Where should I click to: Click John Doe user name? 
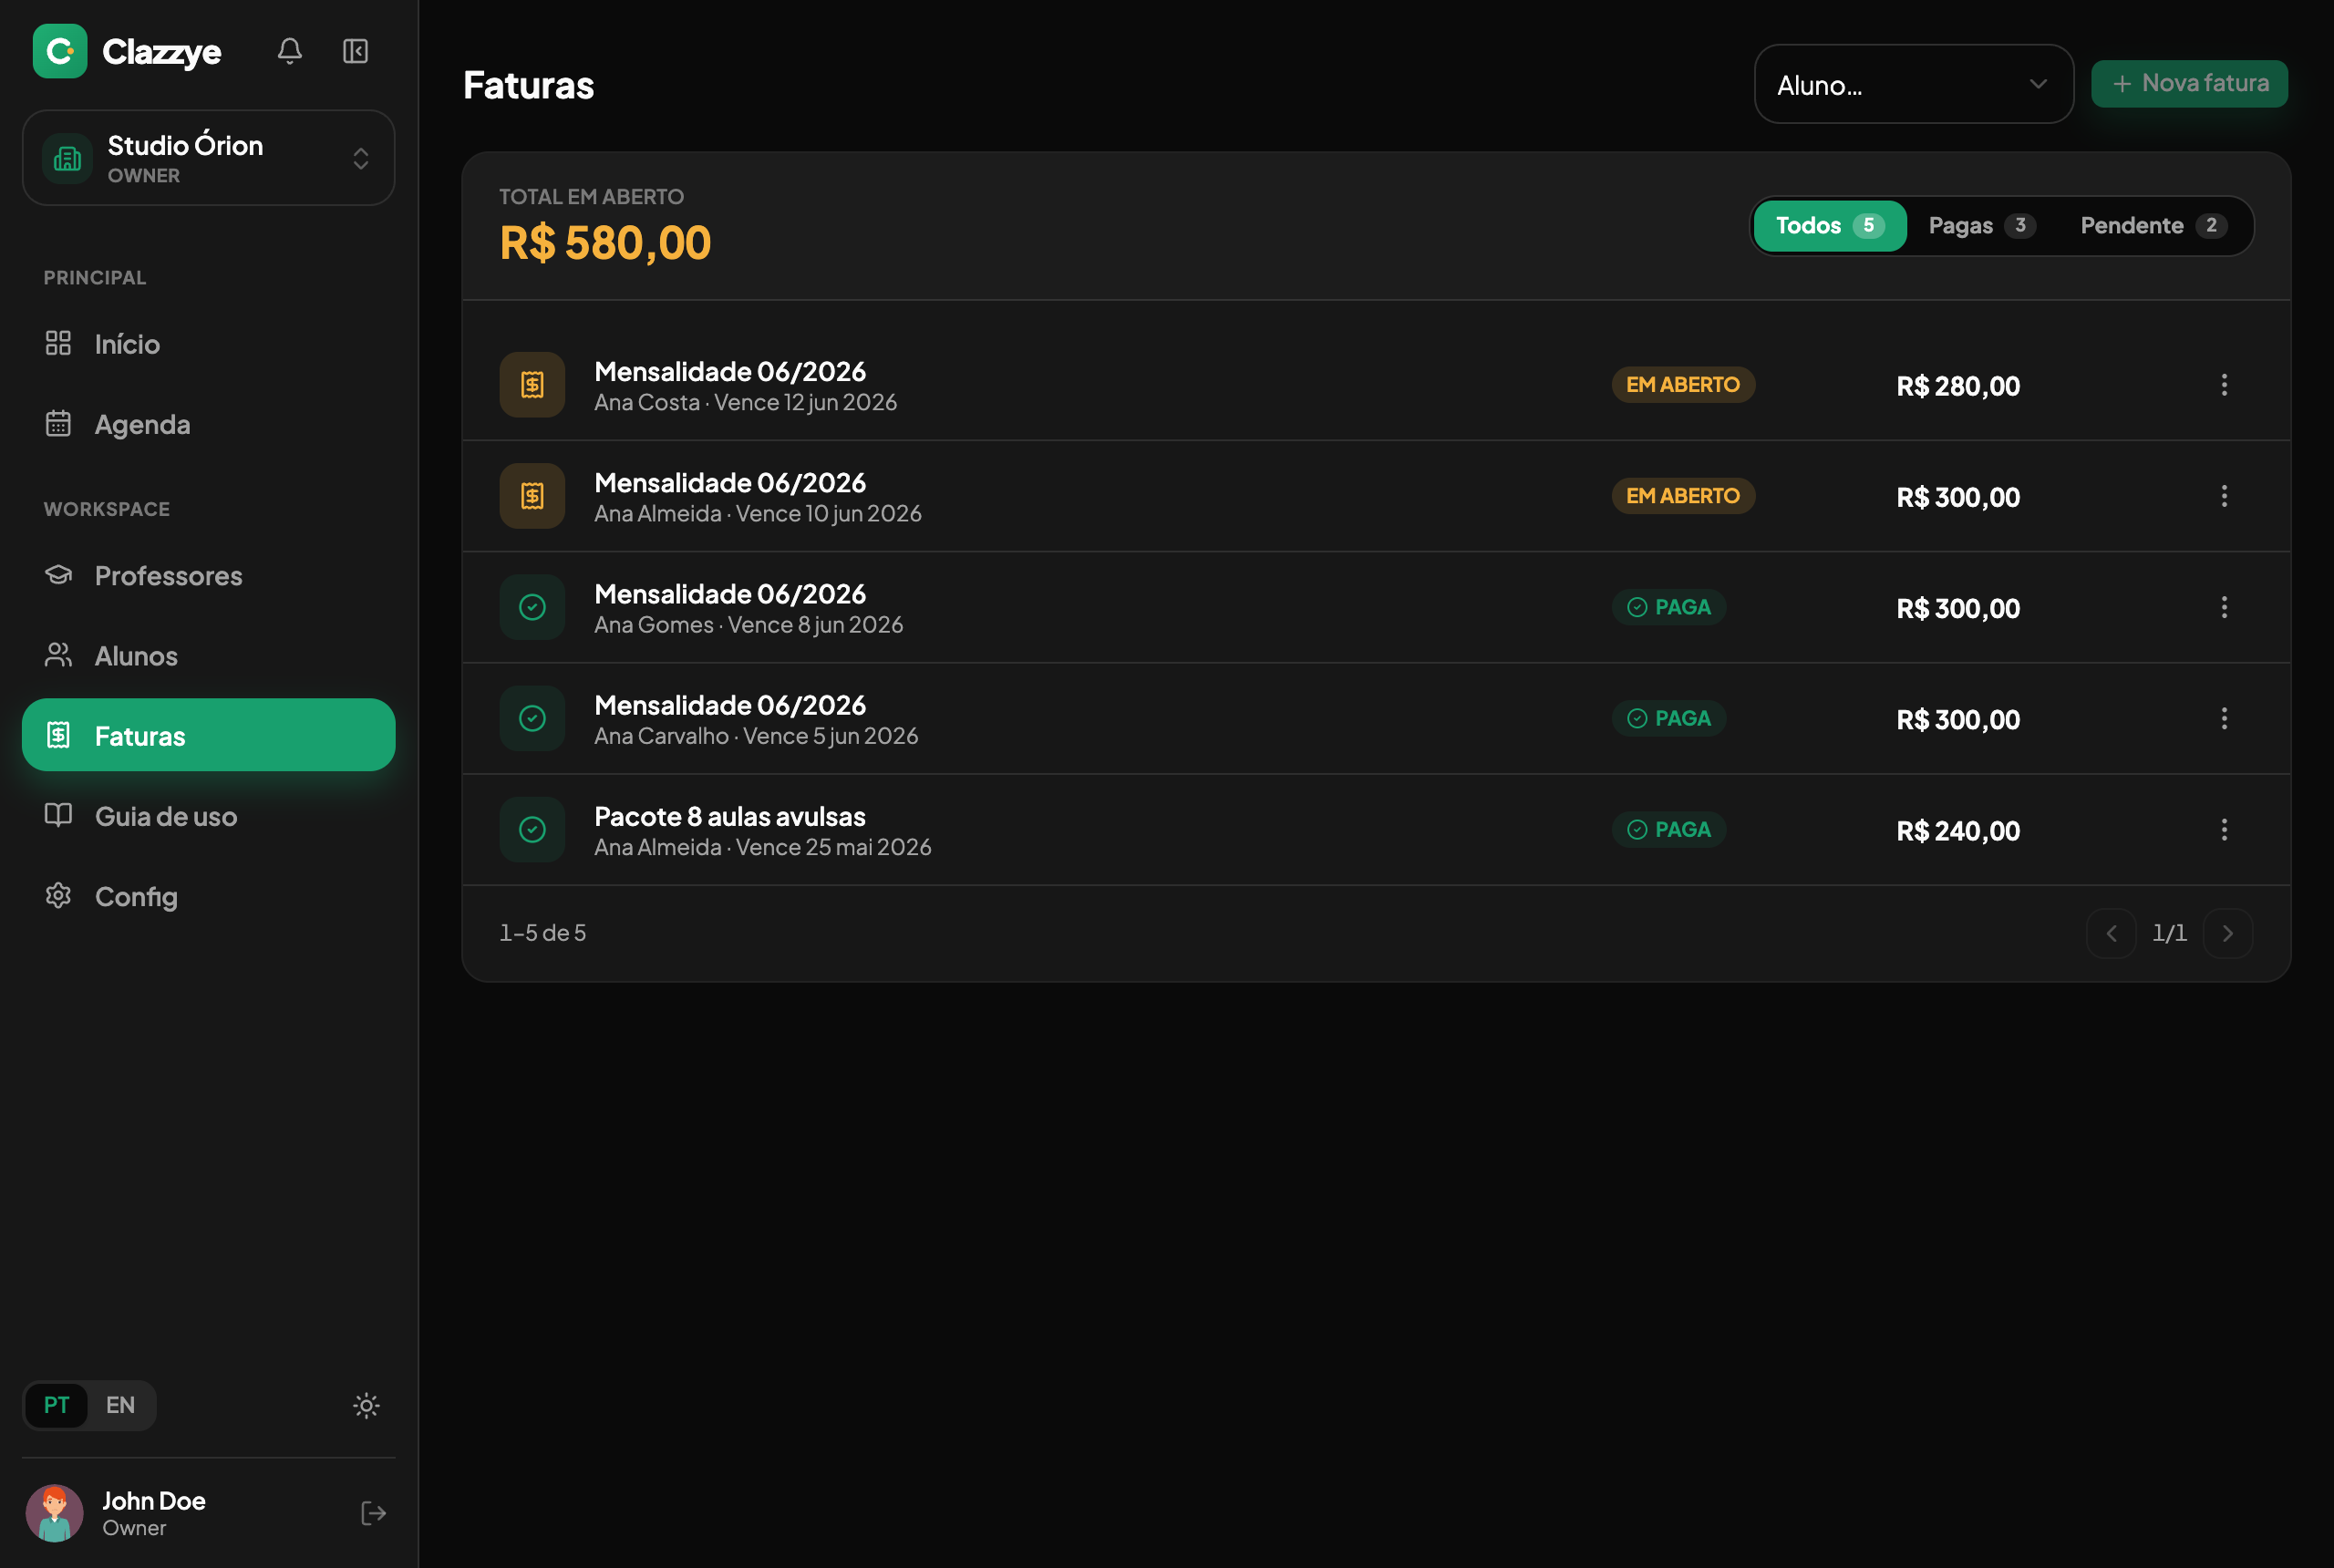(154, 1500)
